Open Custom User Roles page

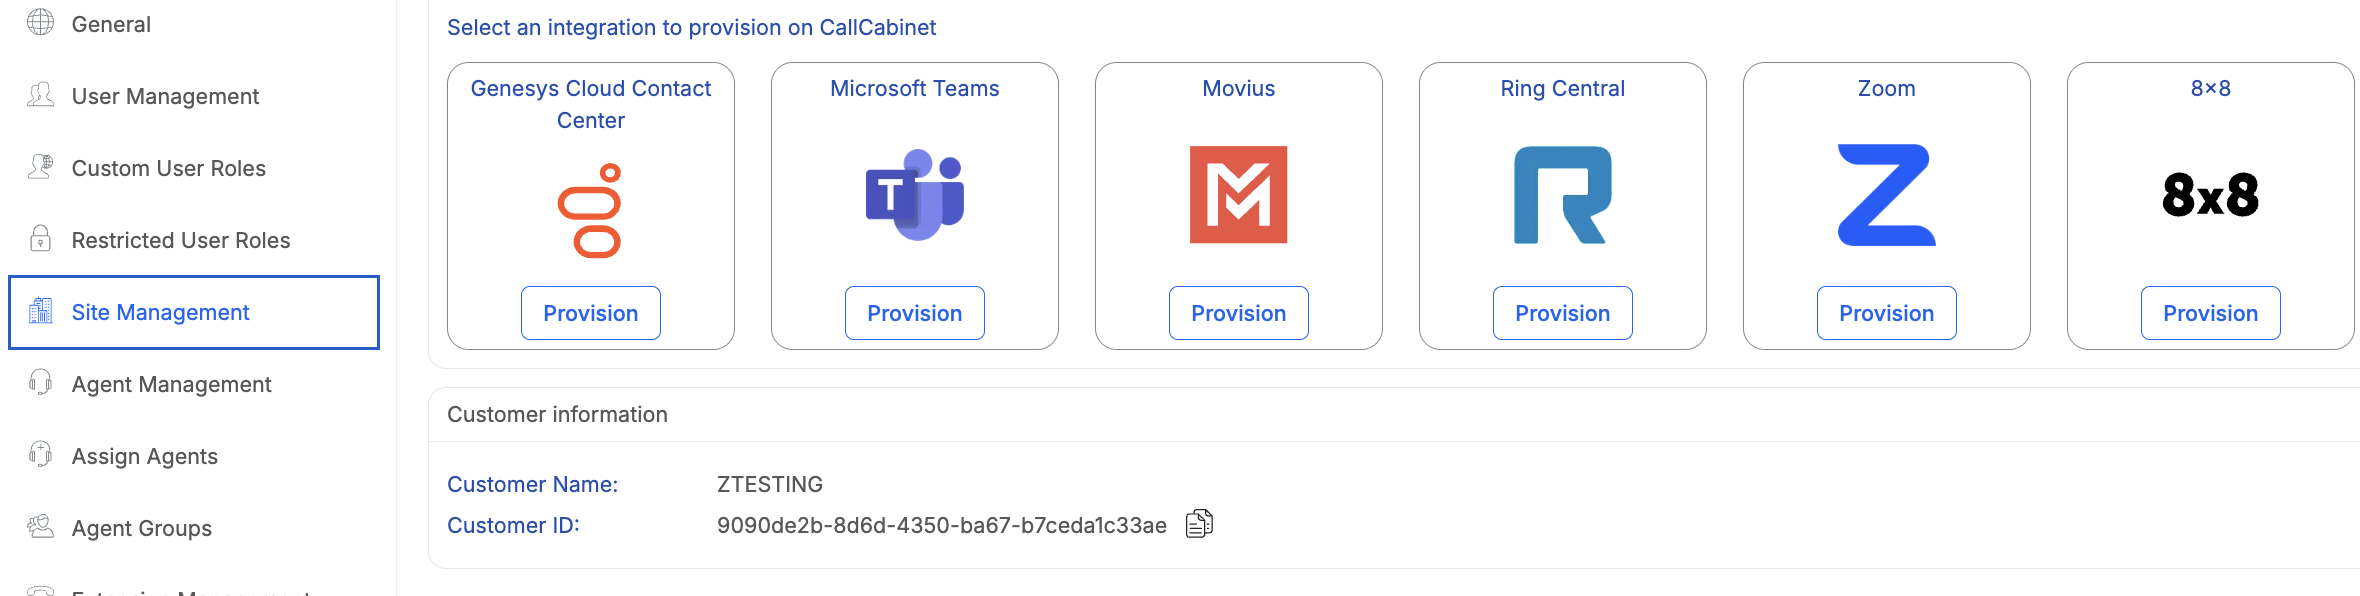pos(168,168)
